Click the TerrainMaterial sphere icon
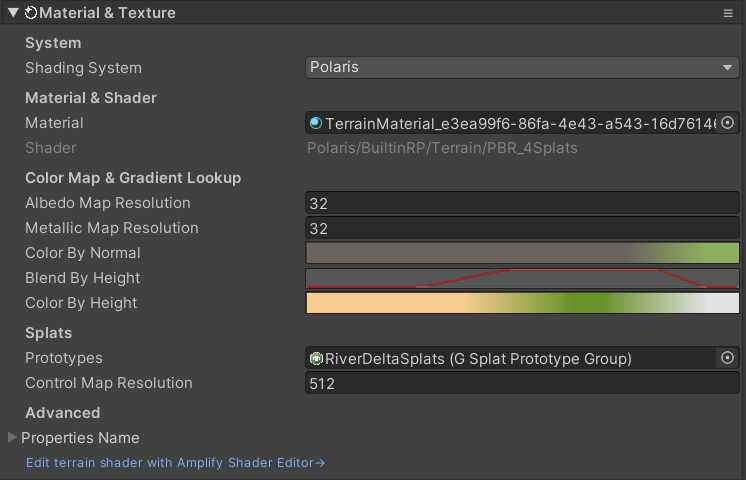The image size is (746, 480). (x=316, y=123)
